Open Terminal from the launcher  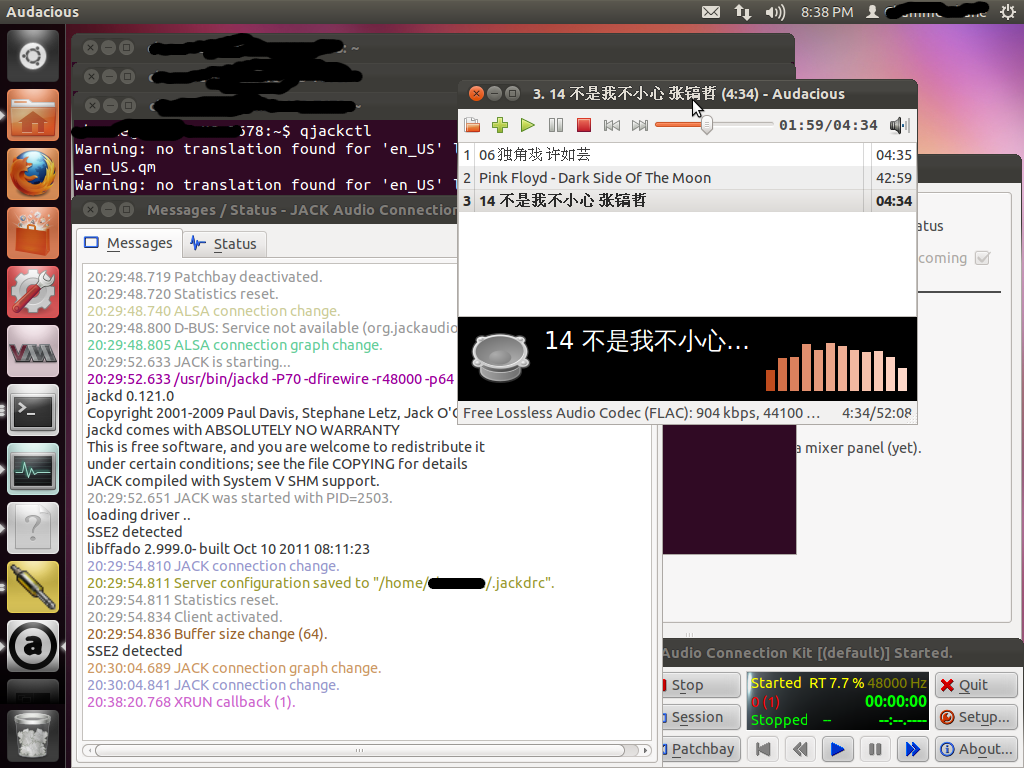coord(33,410)
